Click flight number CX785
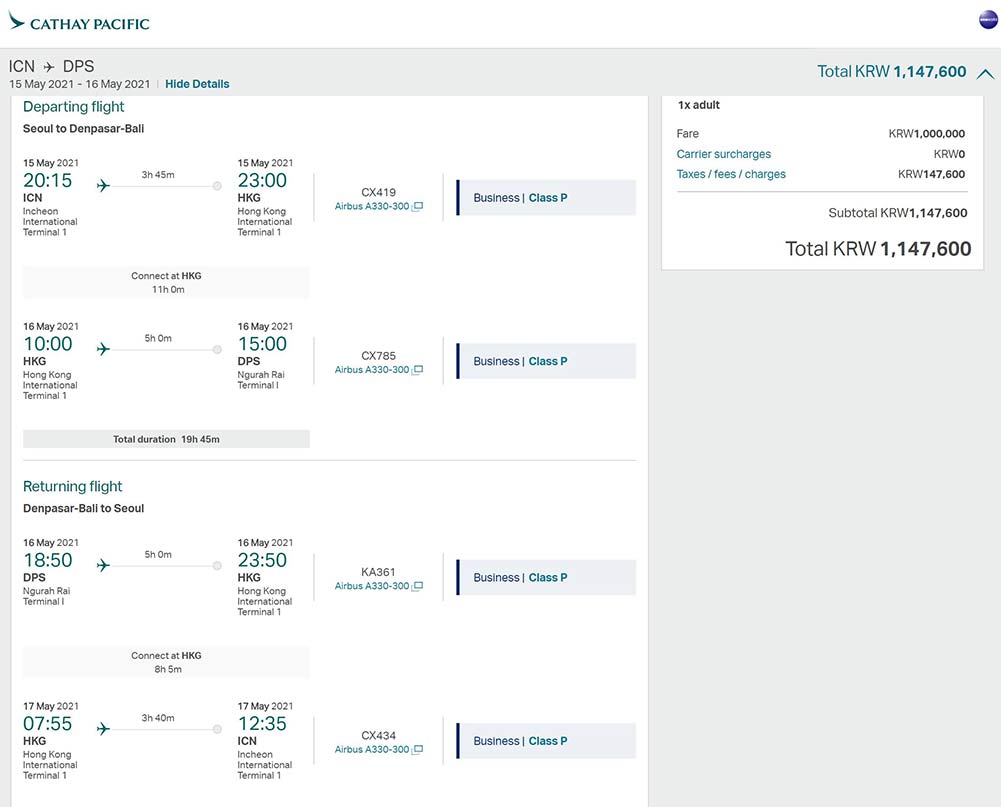 (379, 356)
